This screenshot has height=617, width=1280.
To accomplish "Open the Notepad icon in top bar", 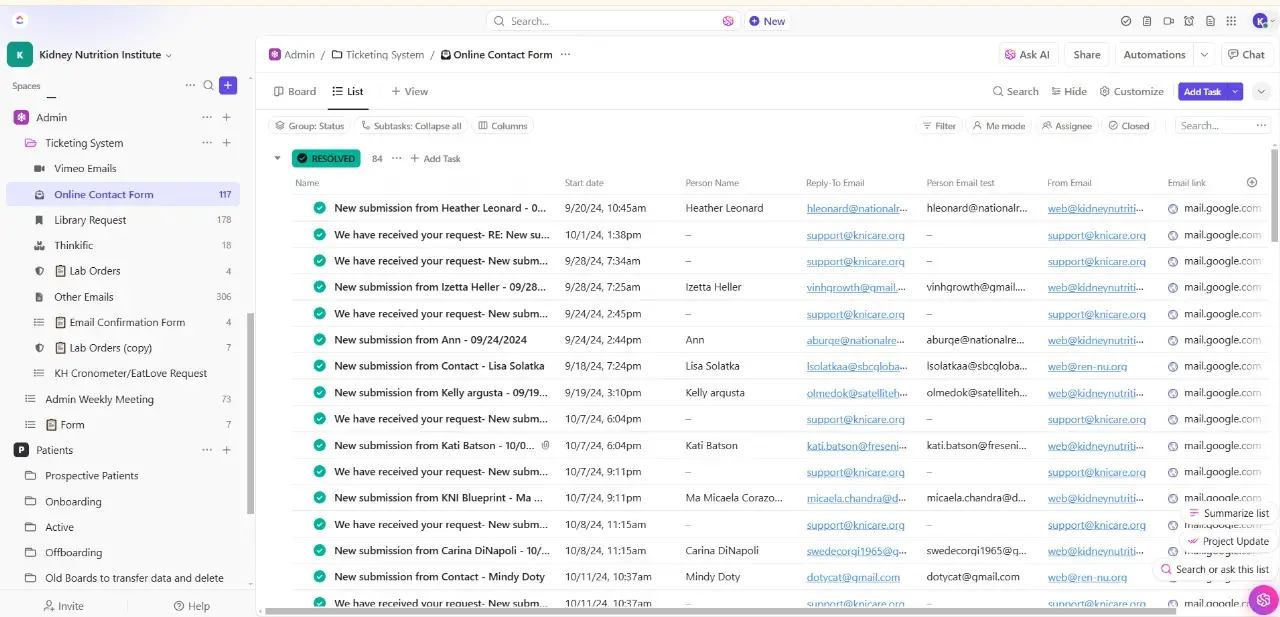I will click(x=1146, y=21).
